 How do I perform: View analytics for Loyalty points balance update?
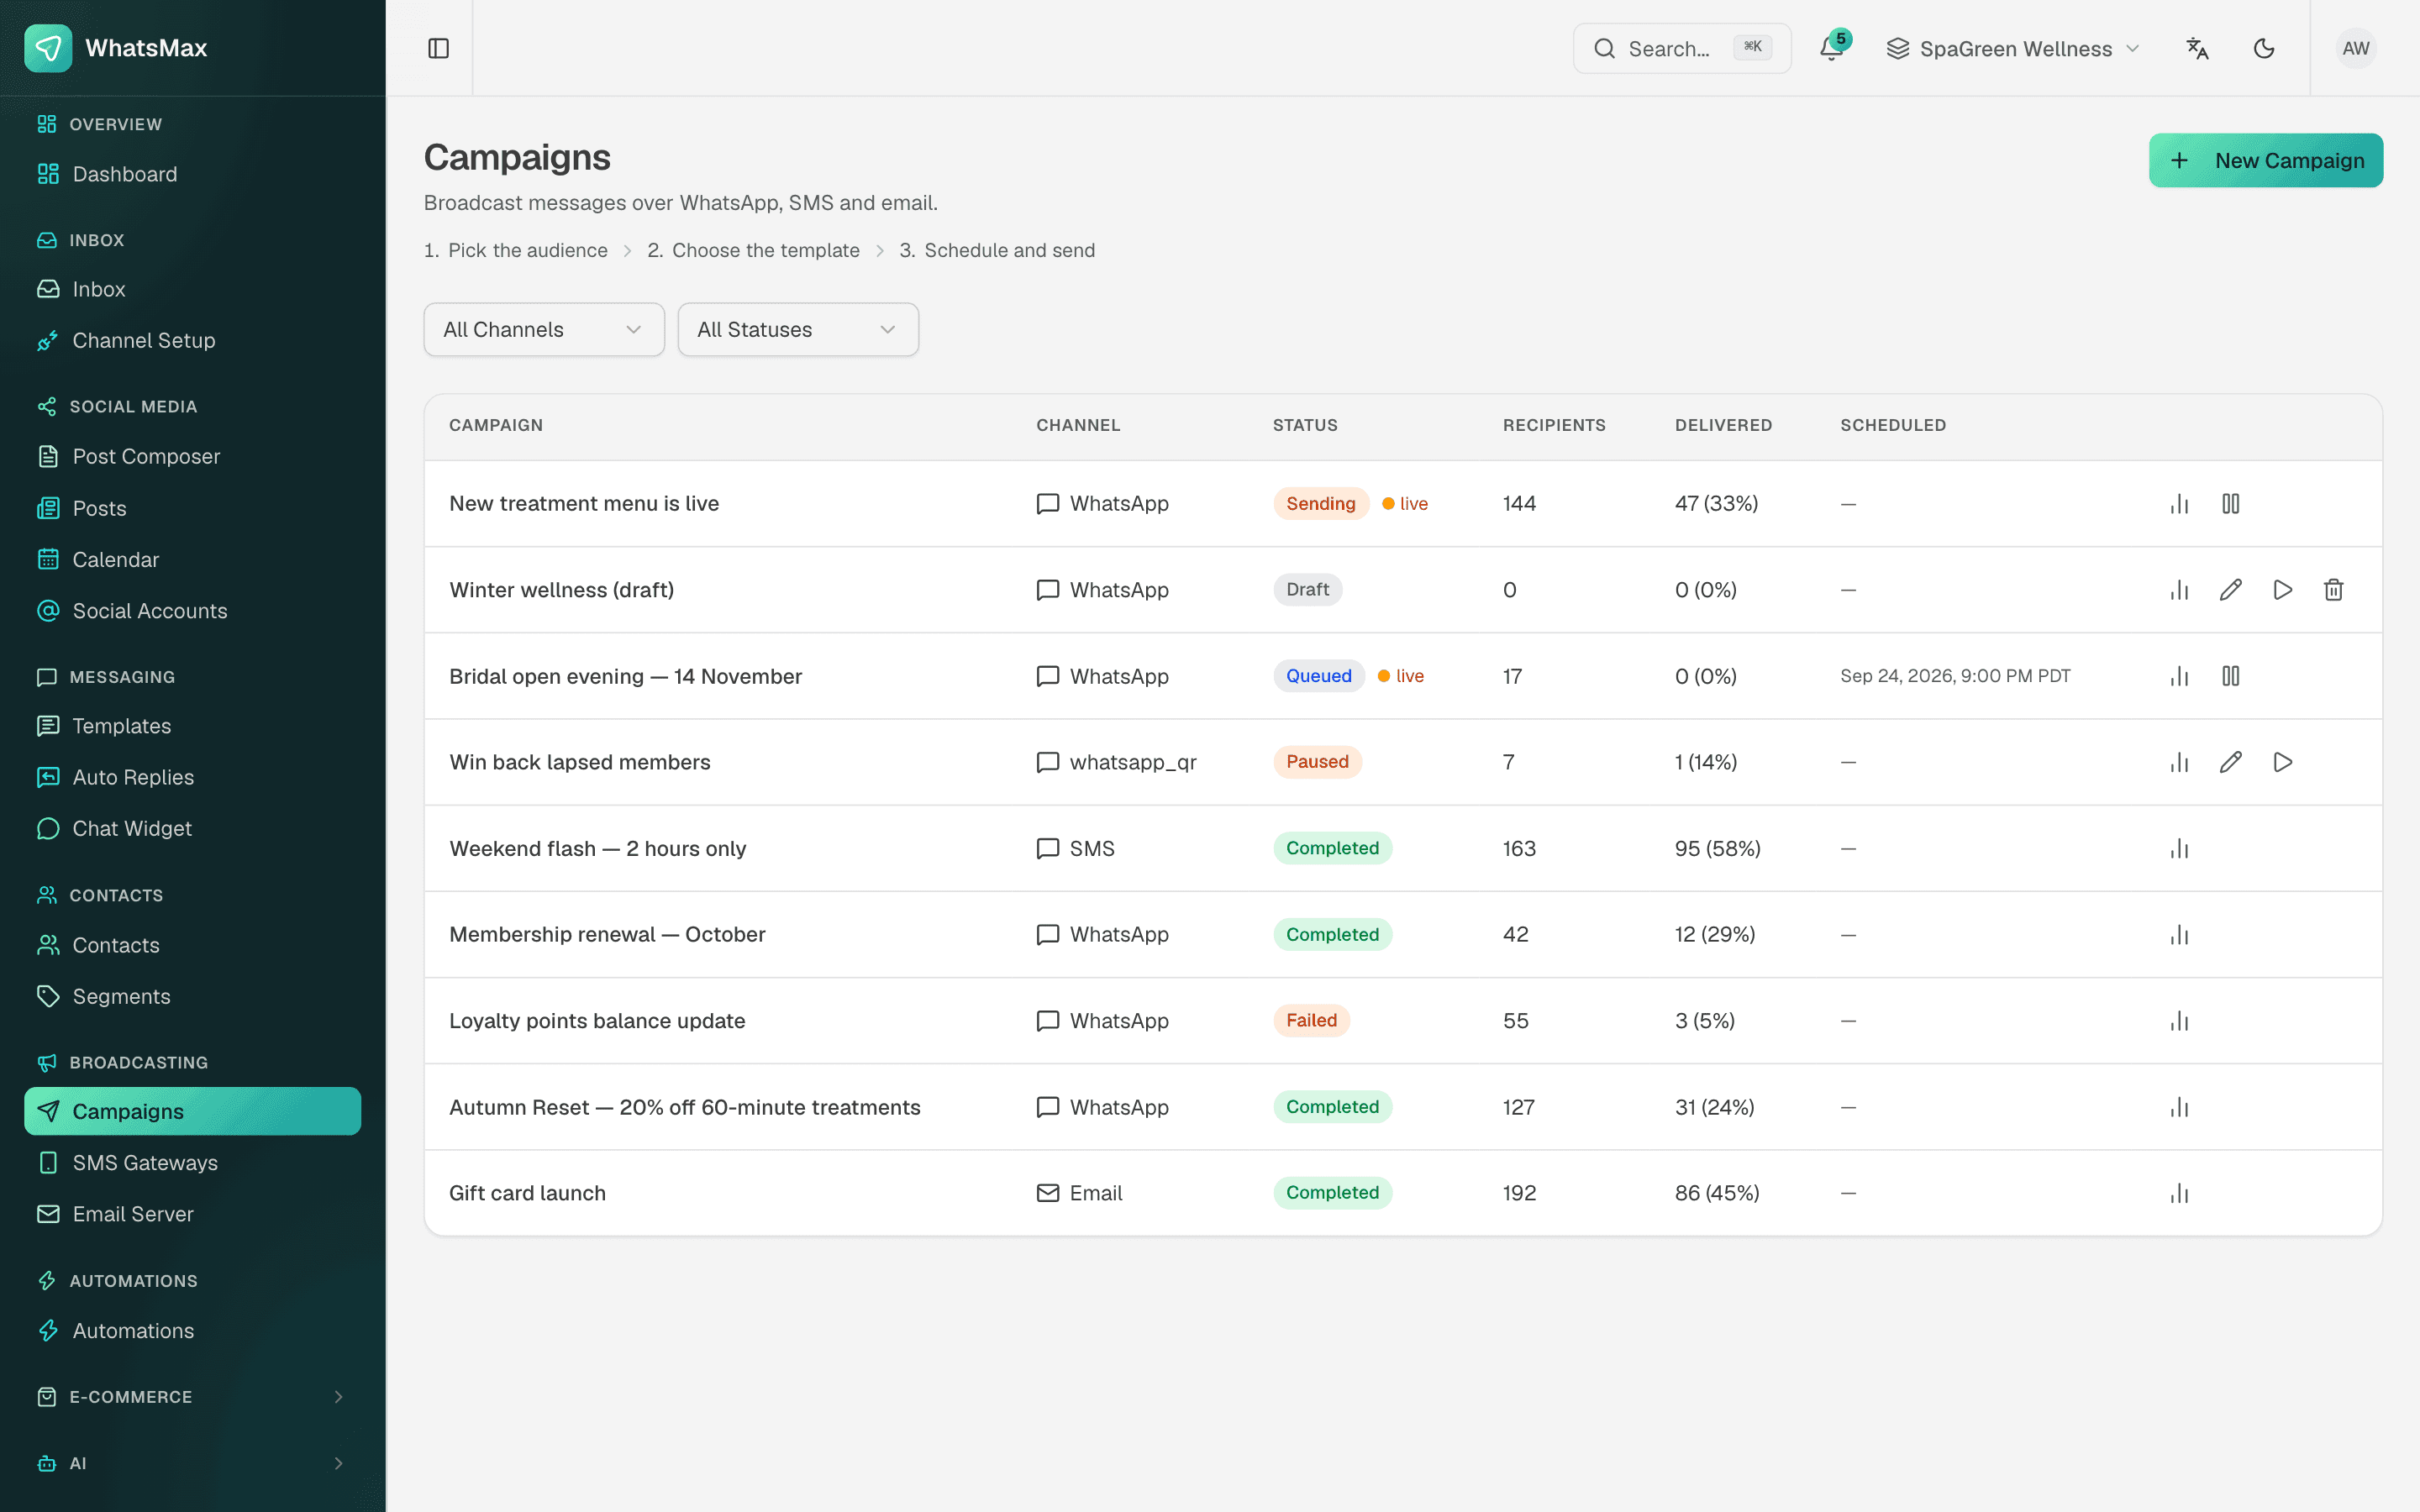click(2179, 1021)
